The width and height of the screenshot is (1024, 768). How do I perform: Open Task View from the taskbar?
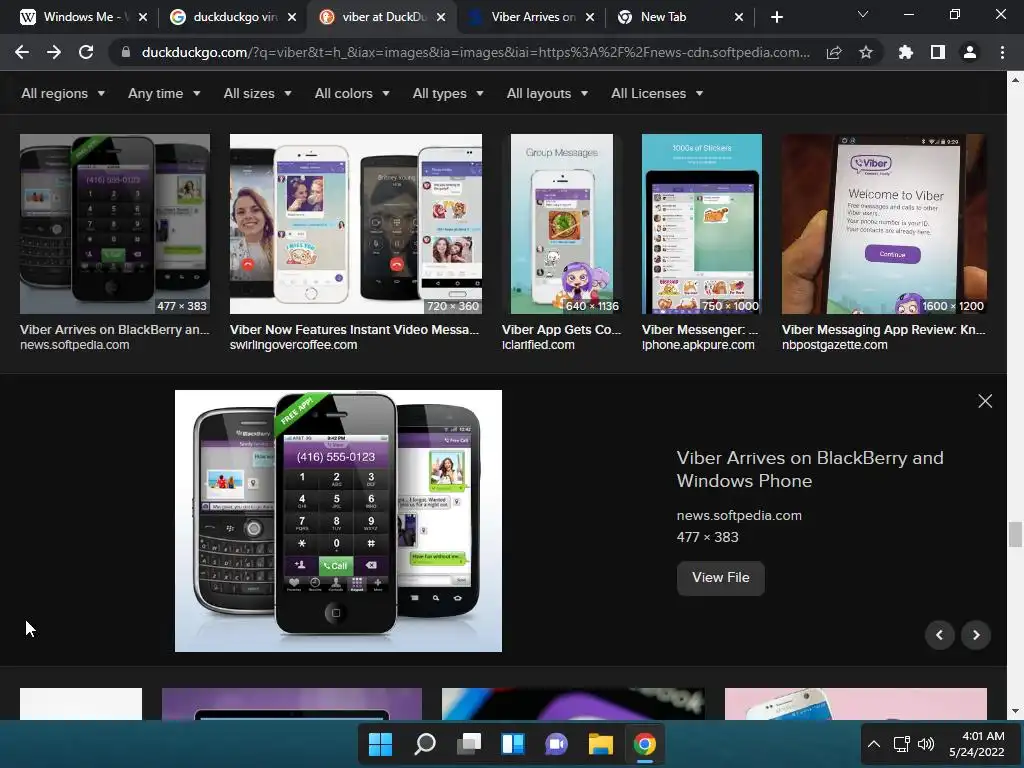468,744
